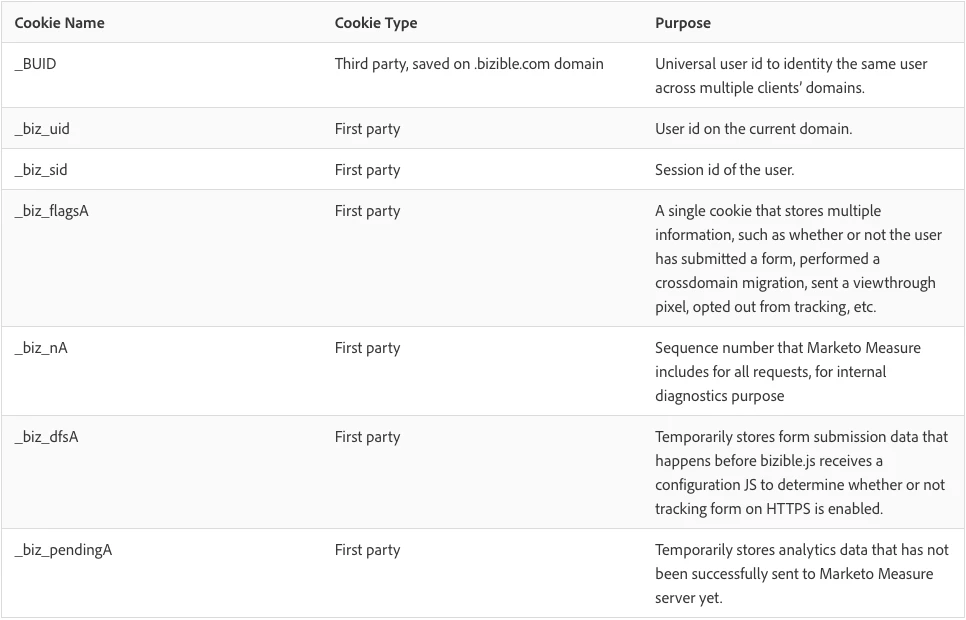The height and width of the screenshot is (620, 966).
Task: Click the _biz_uid cookie name
Action: coord(42,129)
